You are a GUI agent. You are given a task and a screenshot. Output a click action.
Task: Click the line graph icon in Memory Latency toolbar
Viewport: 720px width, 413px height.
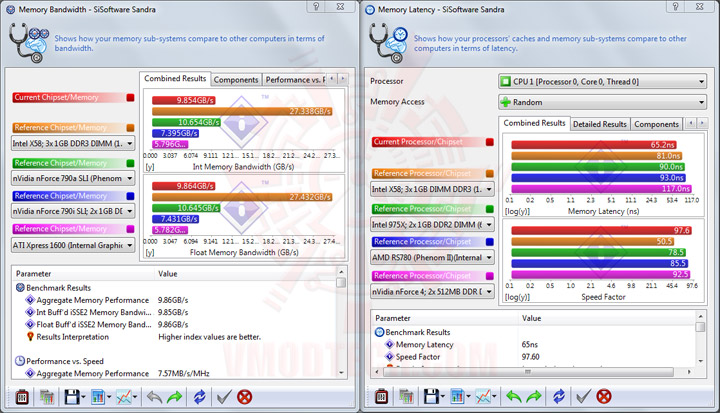pos(483,396)
